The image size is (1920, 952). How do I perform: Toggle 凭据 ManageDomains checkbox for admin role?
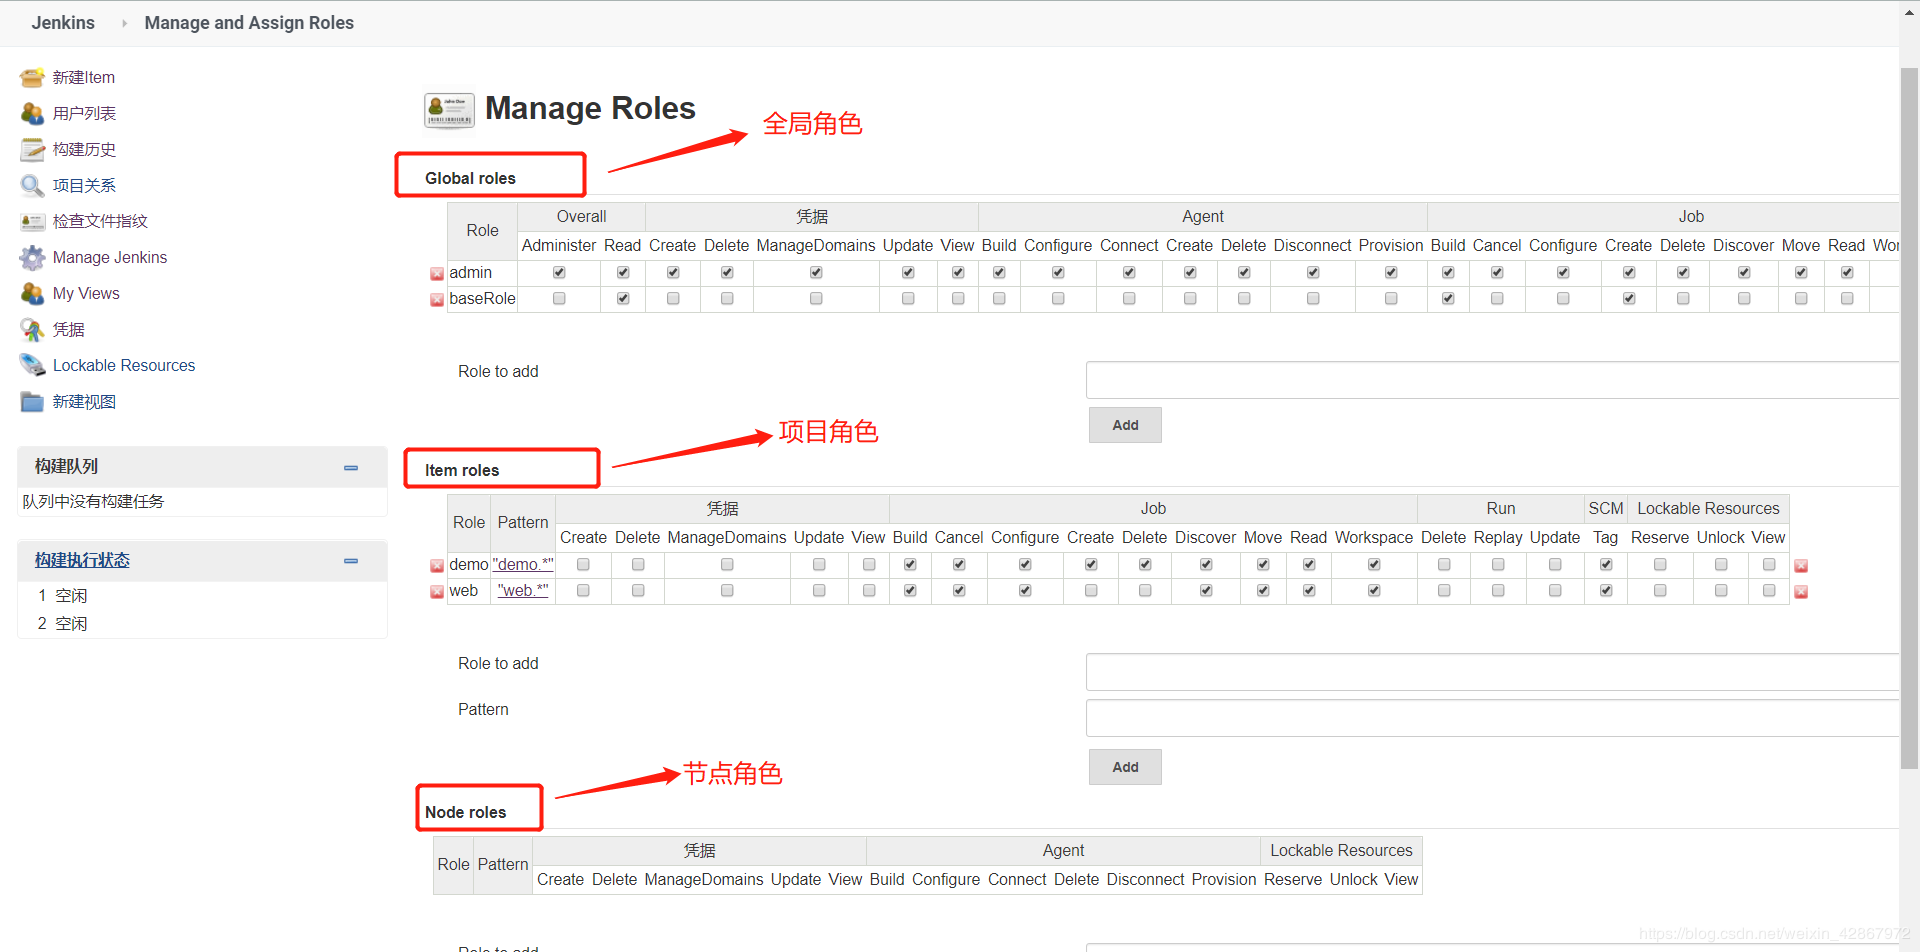coord(816,273)
